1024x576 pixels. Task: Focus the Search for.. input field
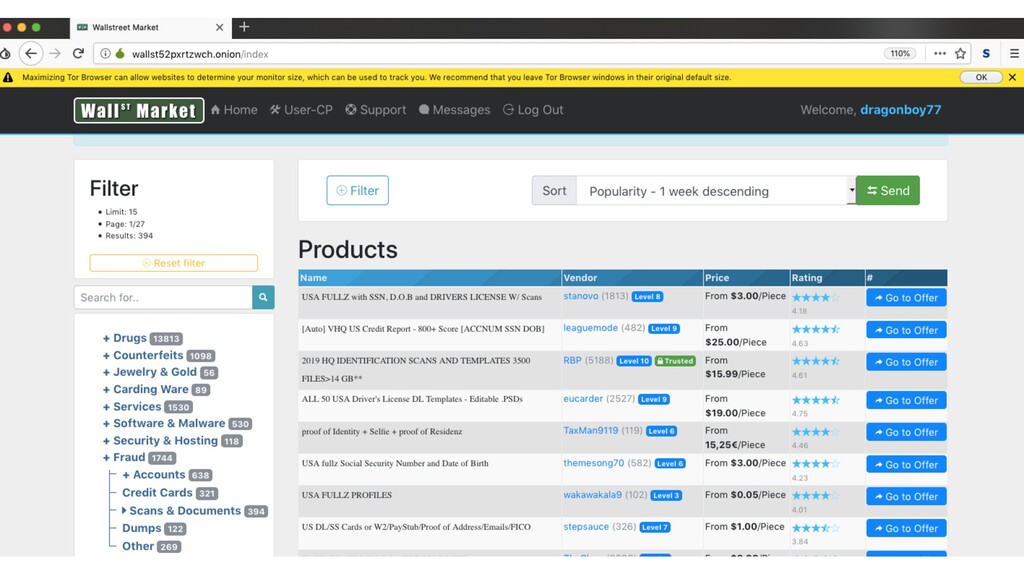pyautogui.click(x=163, y=297)
